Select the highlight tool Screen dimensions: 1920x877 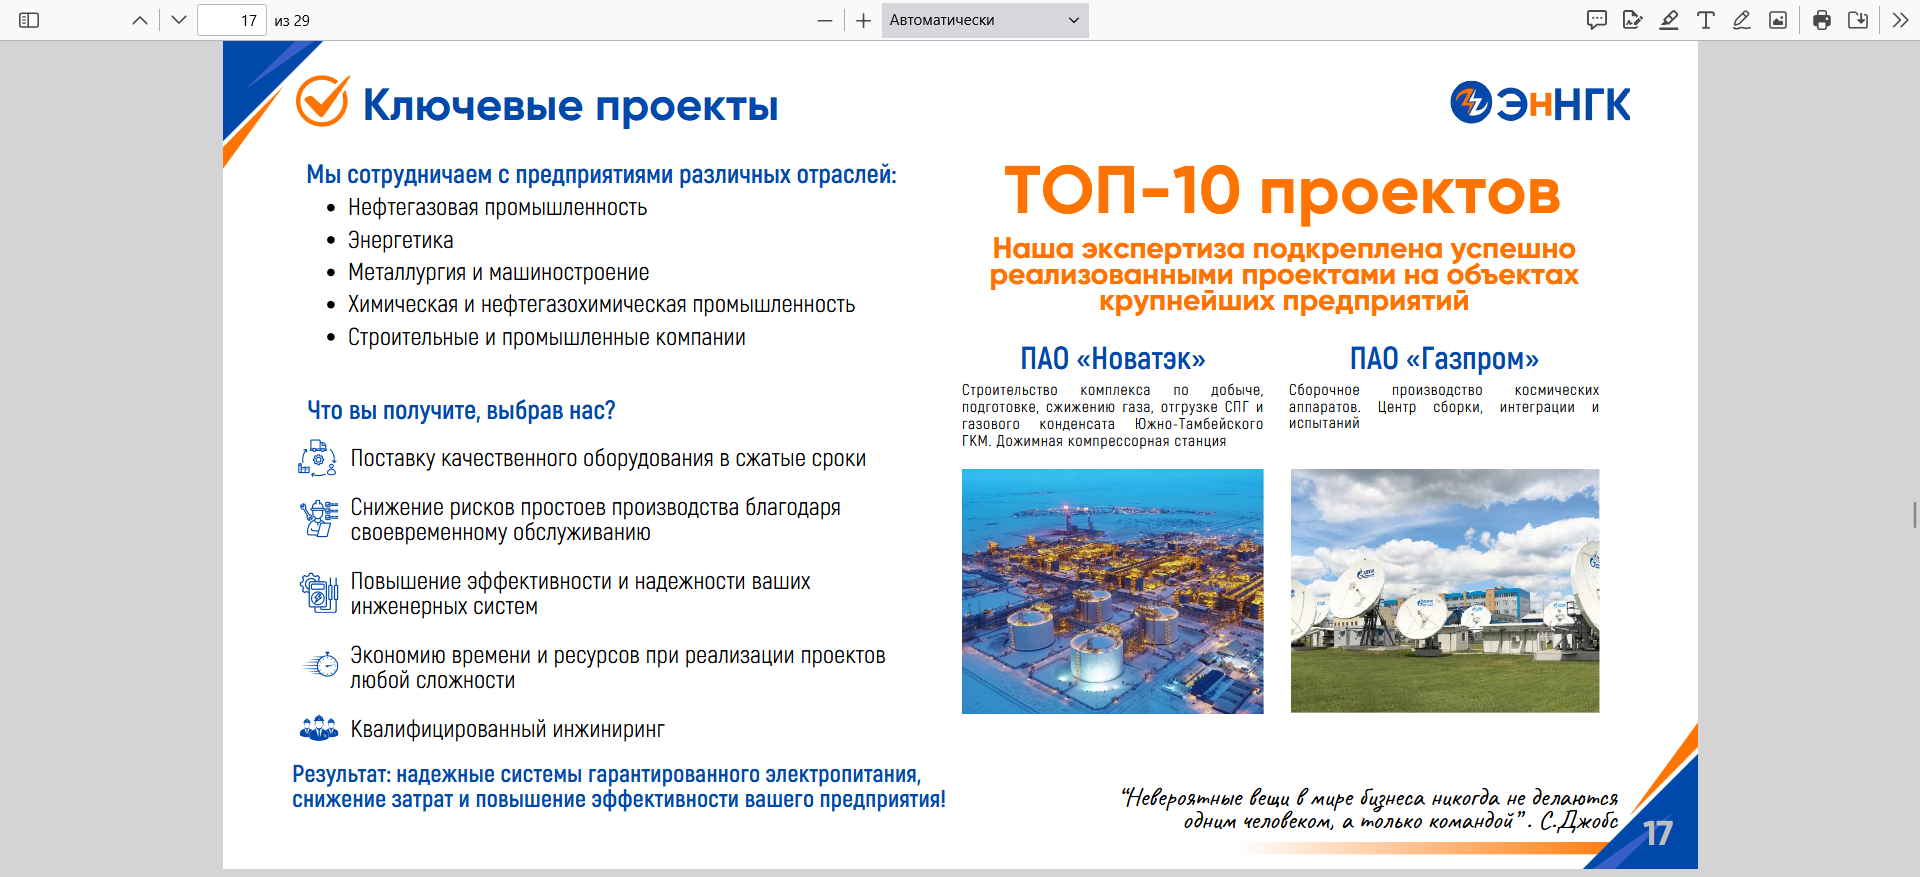1669,20
